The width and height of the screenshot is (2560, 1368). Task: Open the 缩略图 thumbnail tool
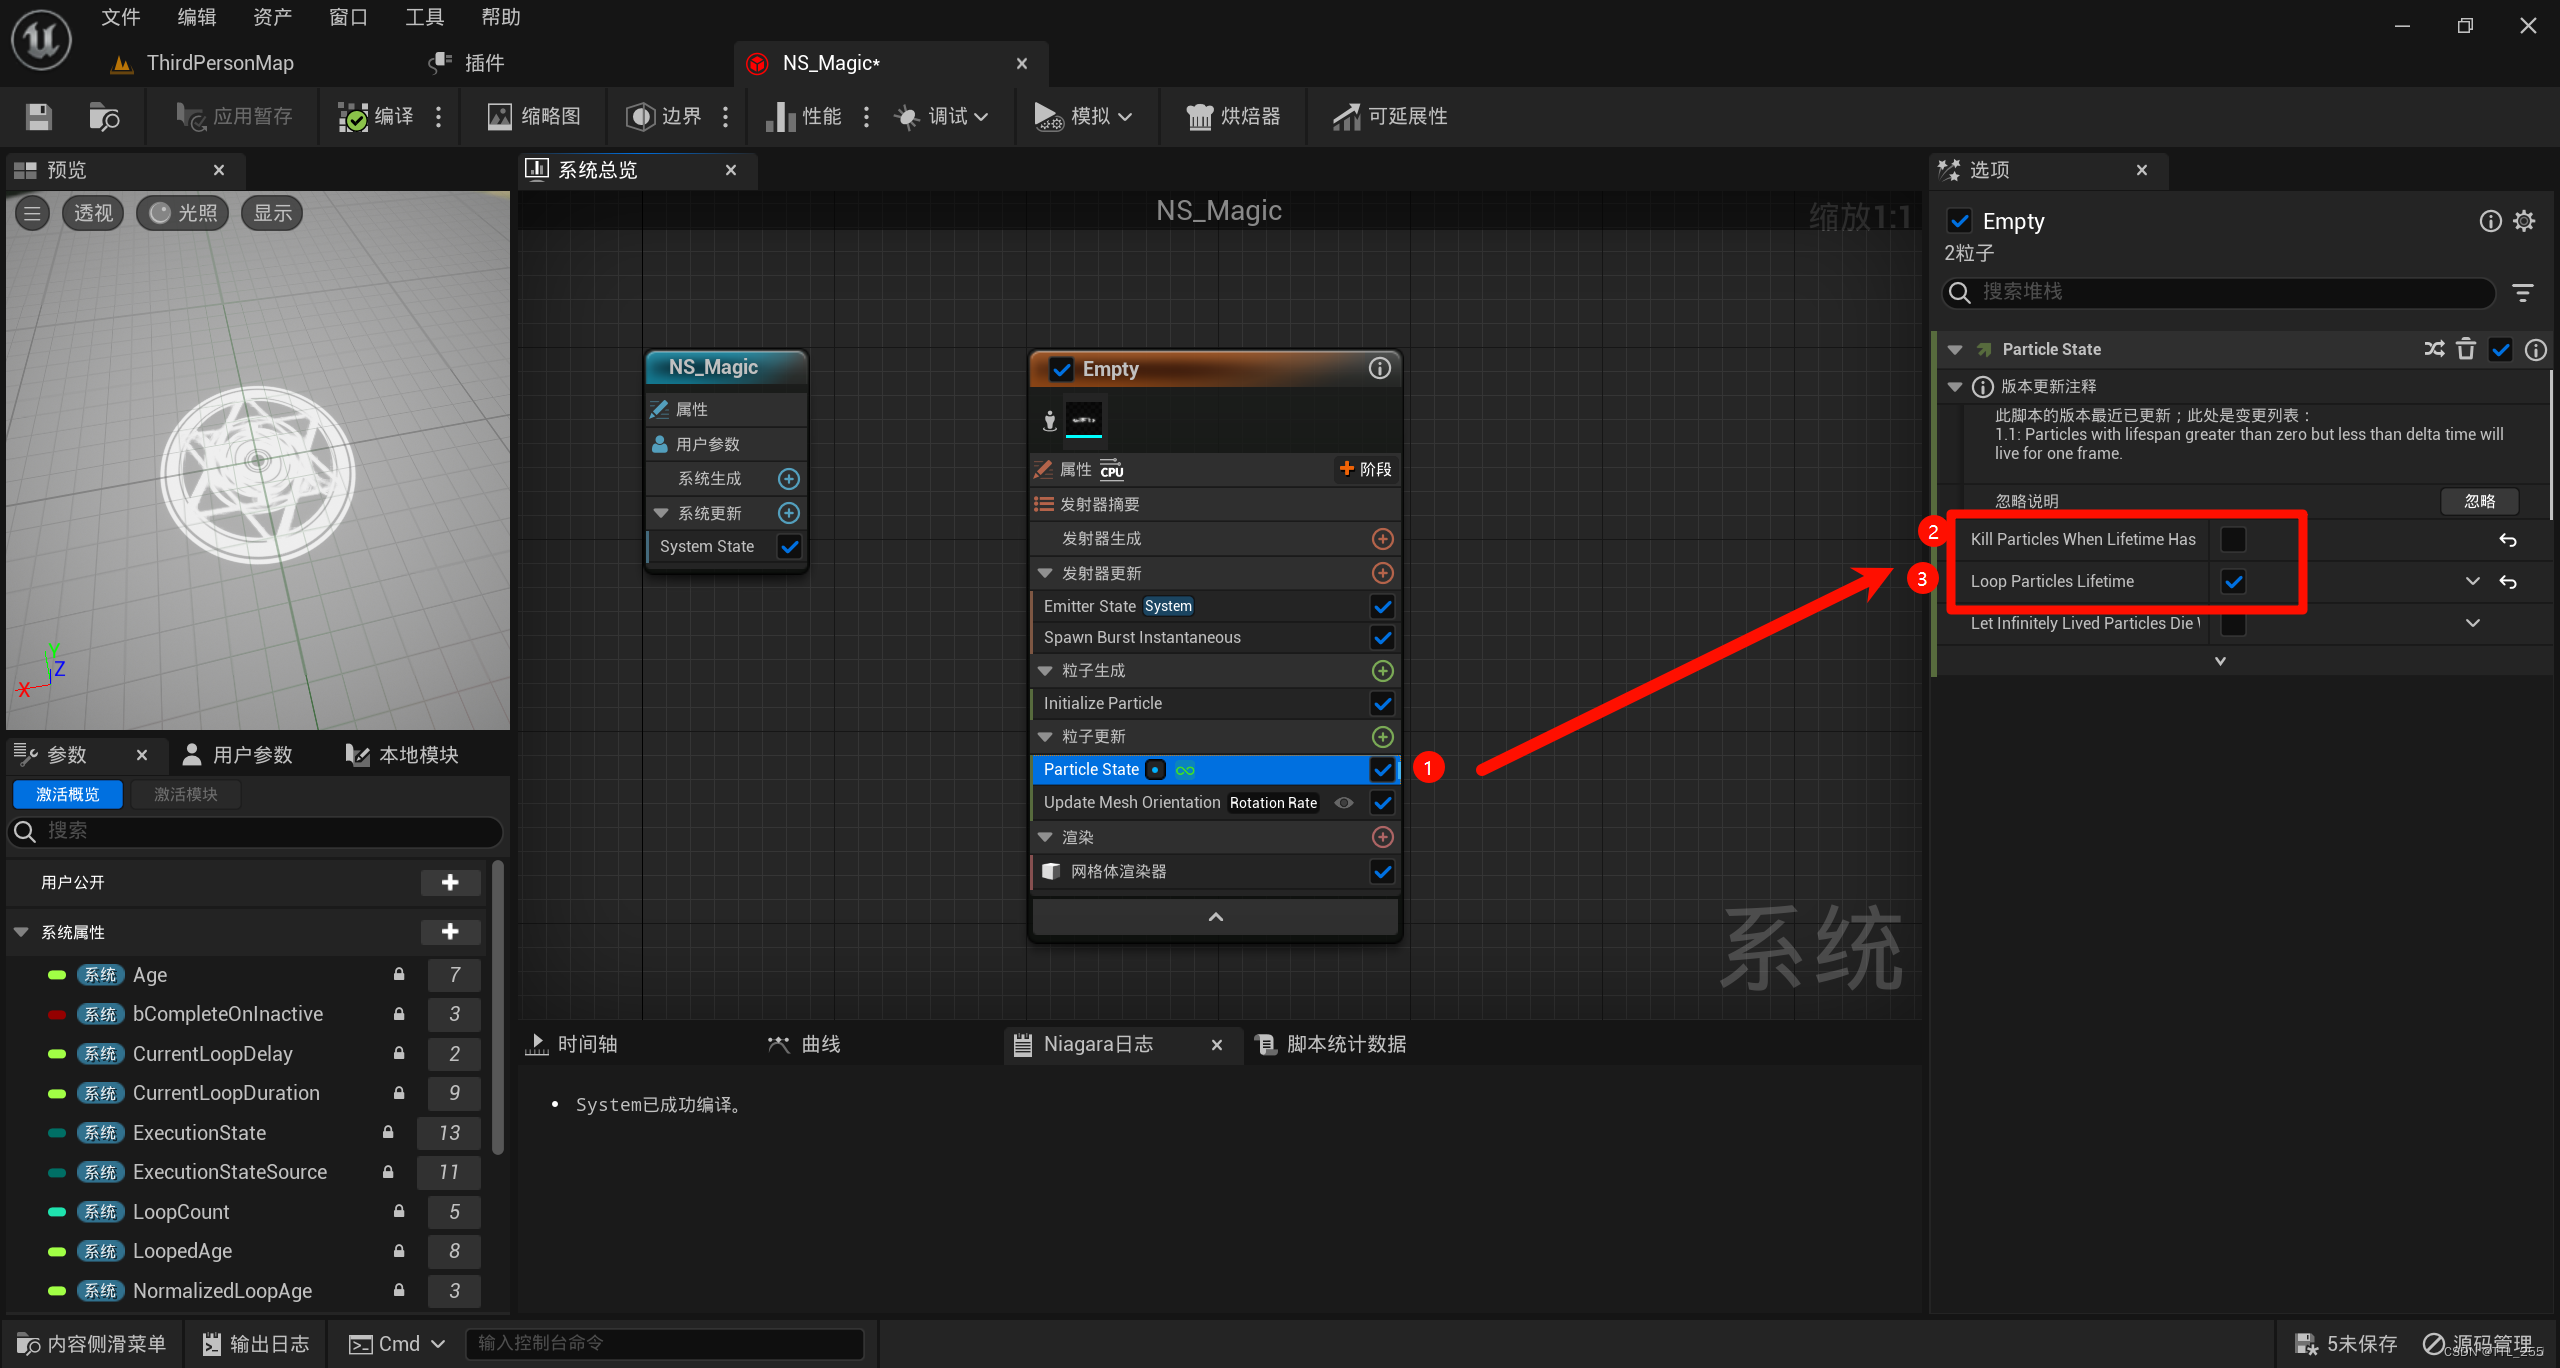click(534, 117)
